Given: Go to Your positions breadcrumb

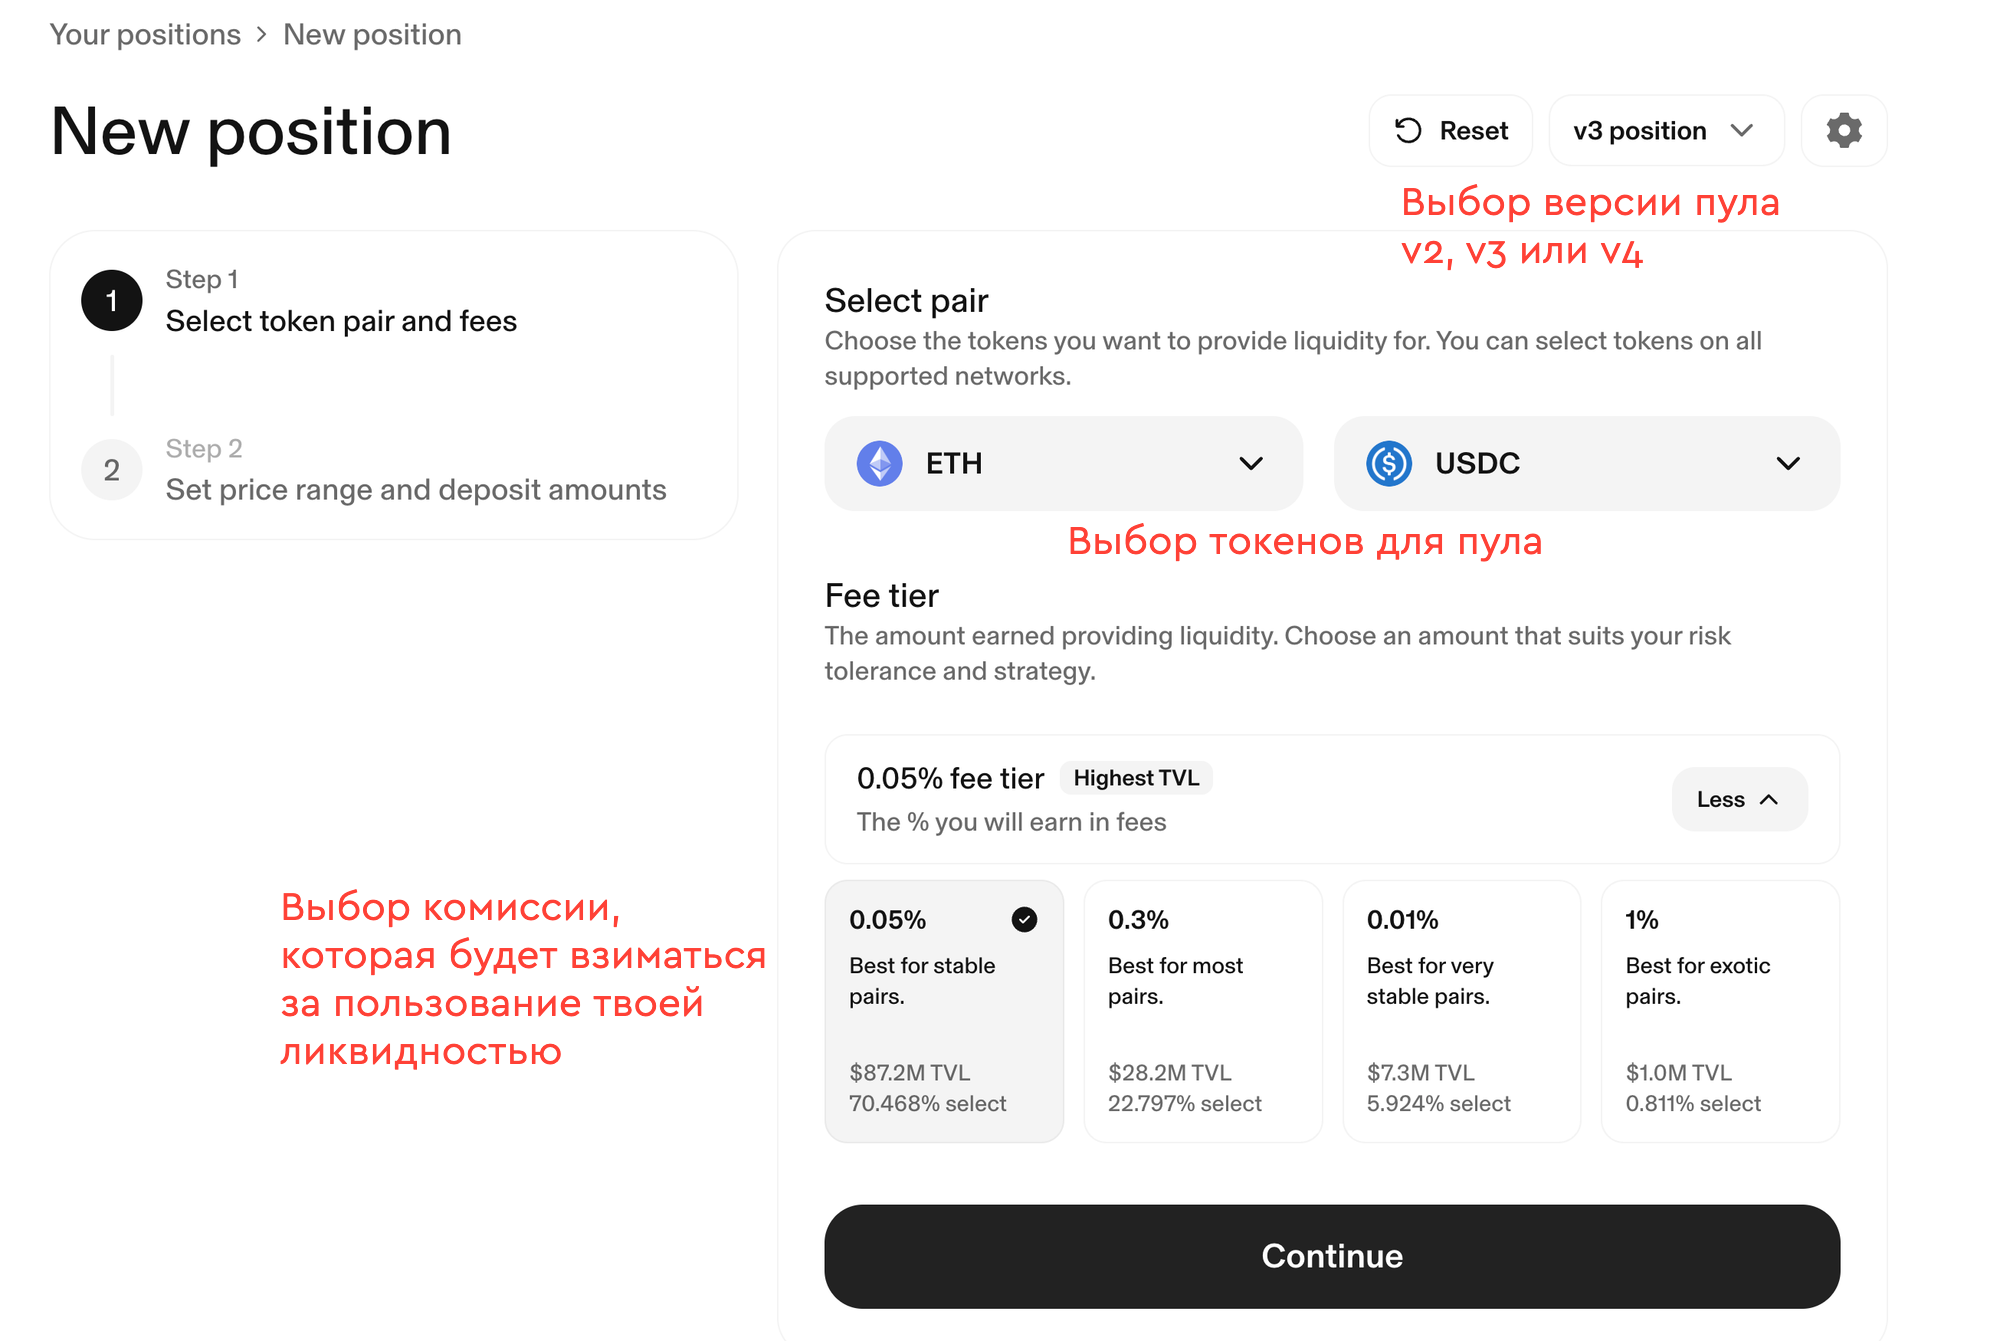Looking at the screenshot, I should [145, 35].
